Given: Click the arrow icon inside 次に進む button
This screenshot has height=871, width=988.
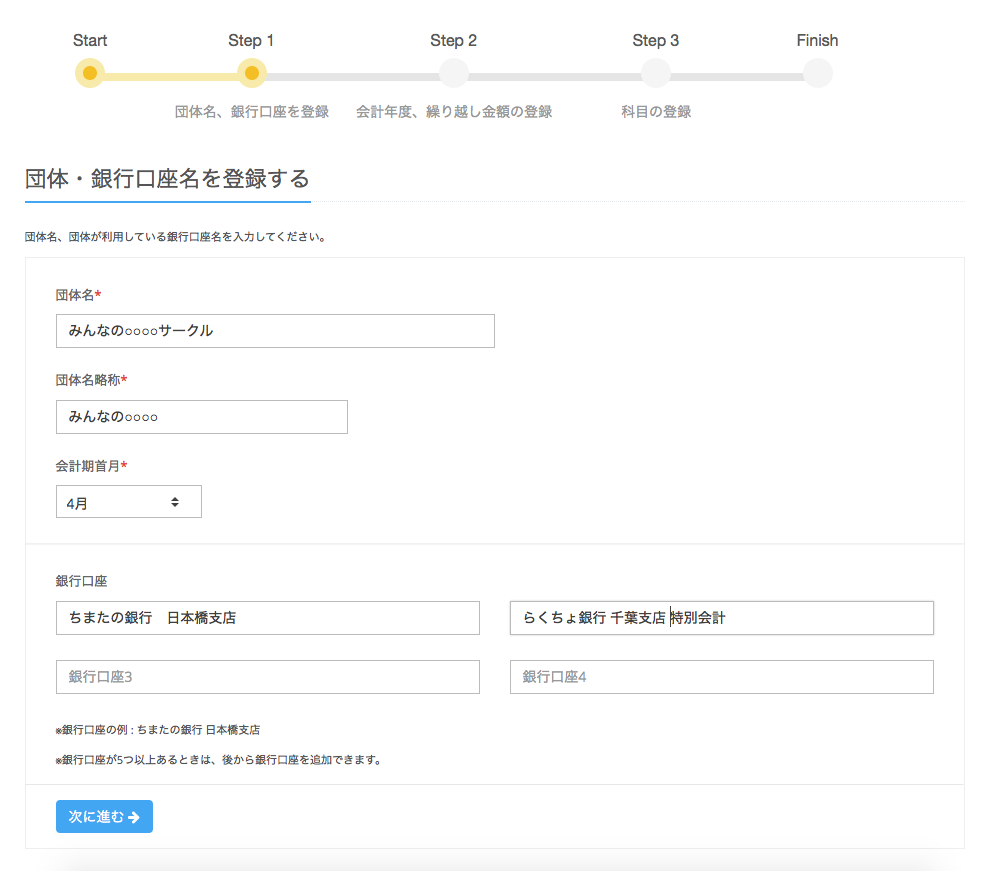Looking at the screenshot, I should pyautogui.click(x=134, y=817).
